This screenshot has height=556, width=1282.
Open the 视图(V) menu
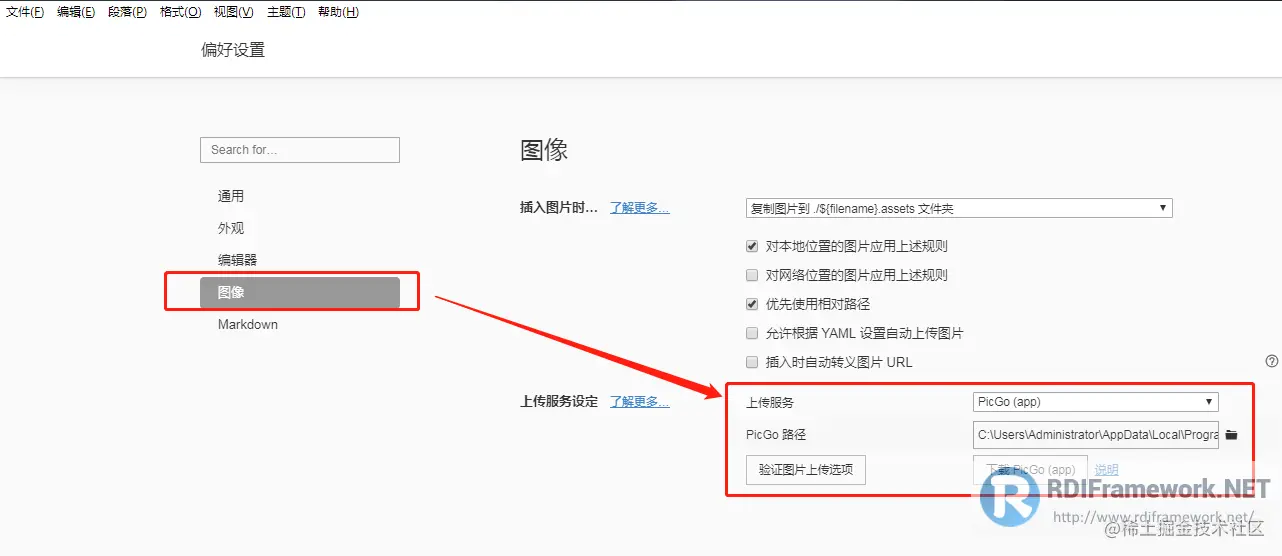234,12
